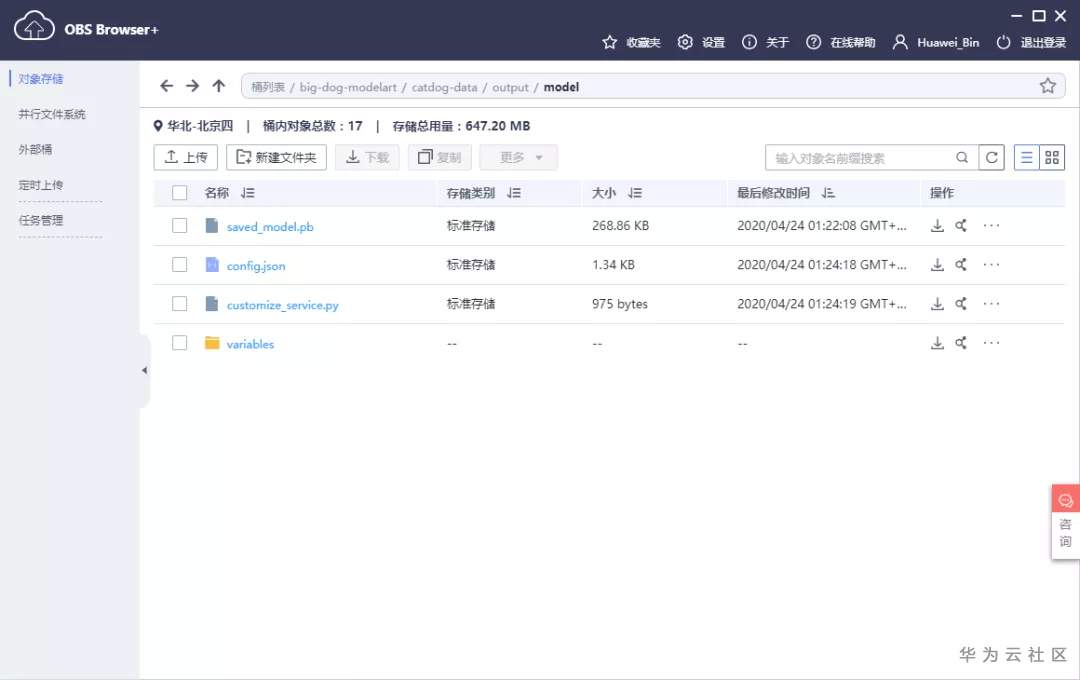This screenshot has width=1080, height=680.
Task: Switch to list view
Action: (1026, 158)
